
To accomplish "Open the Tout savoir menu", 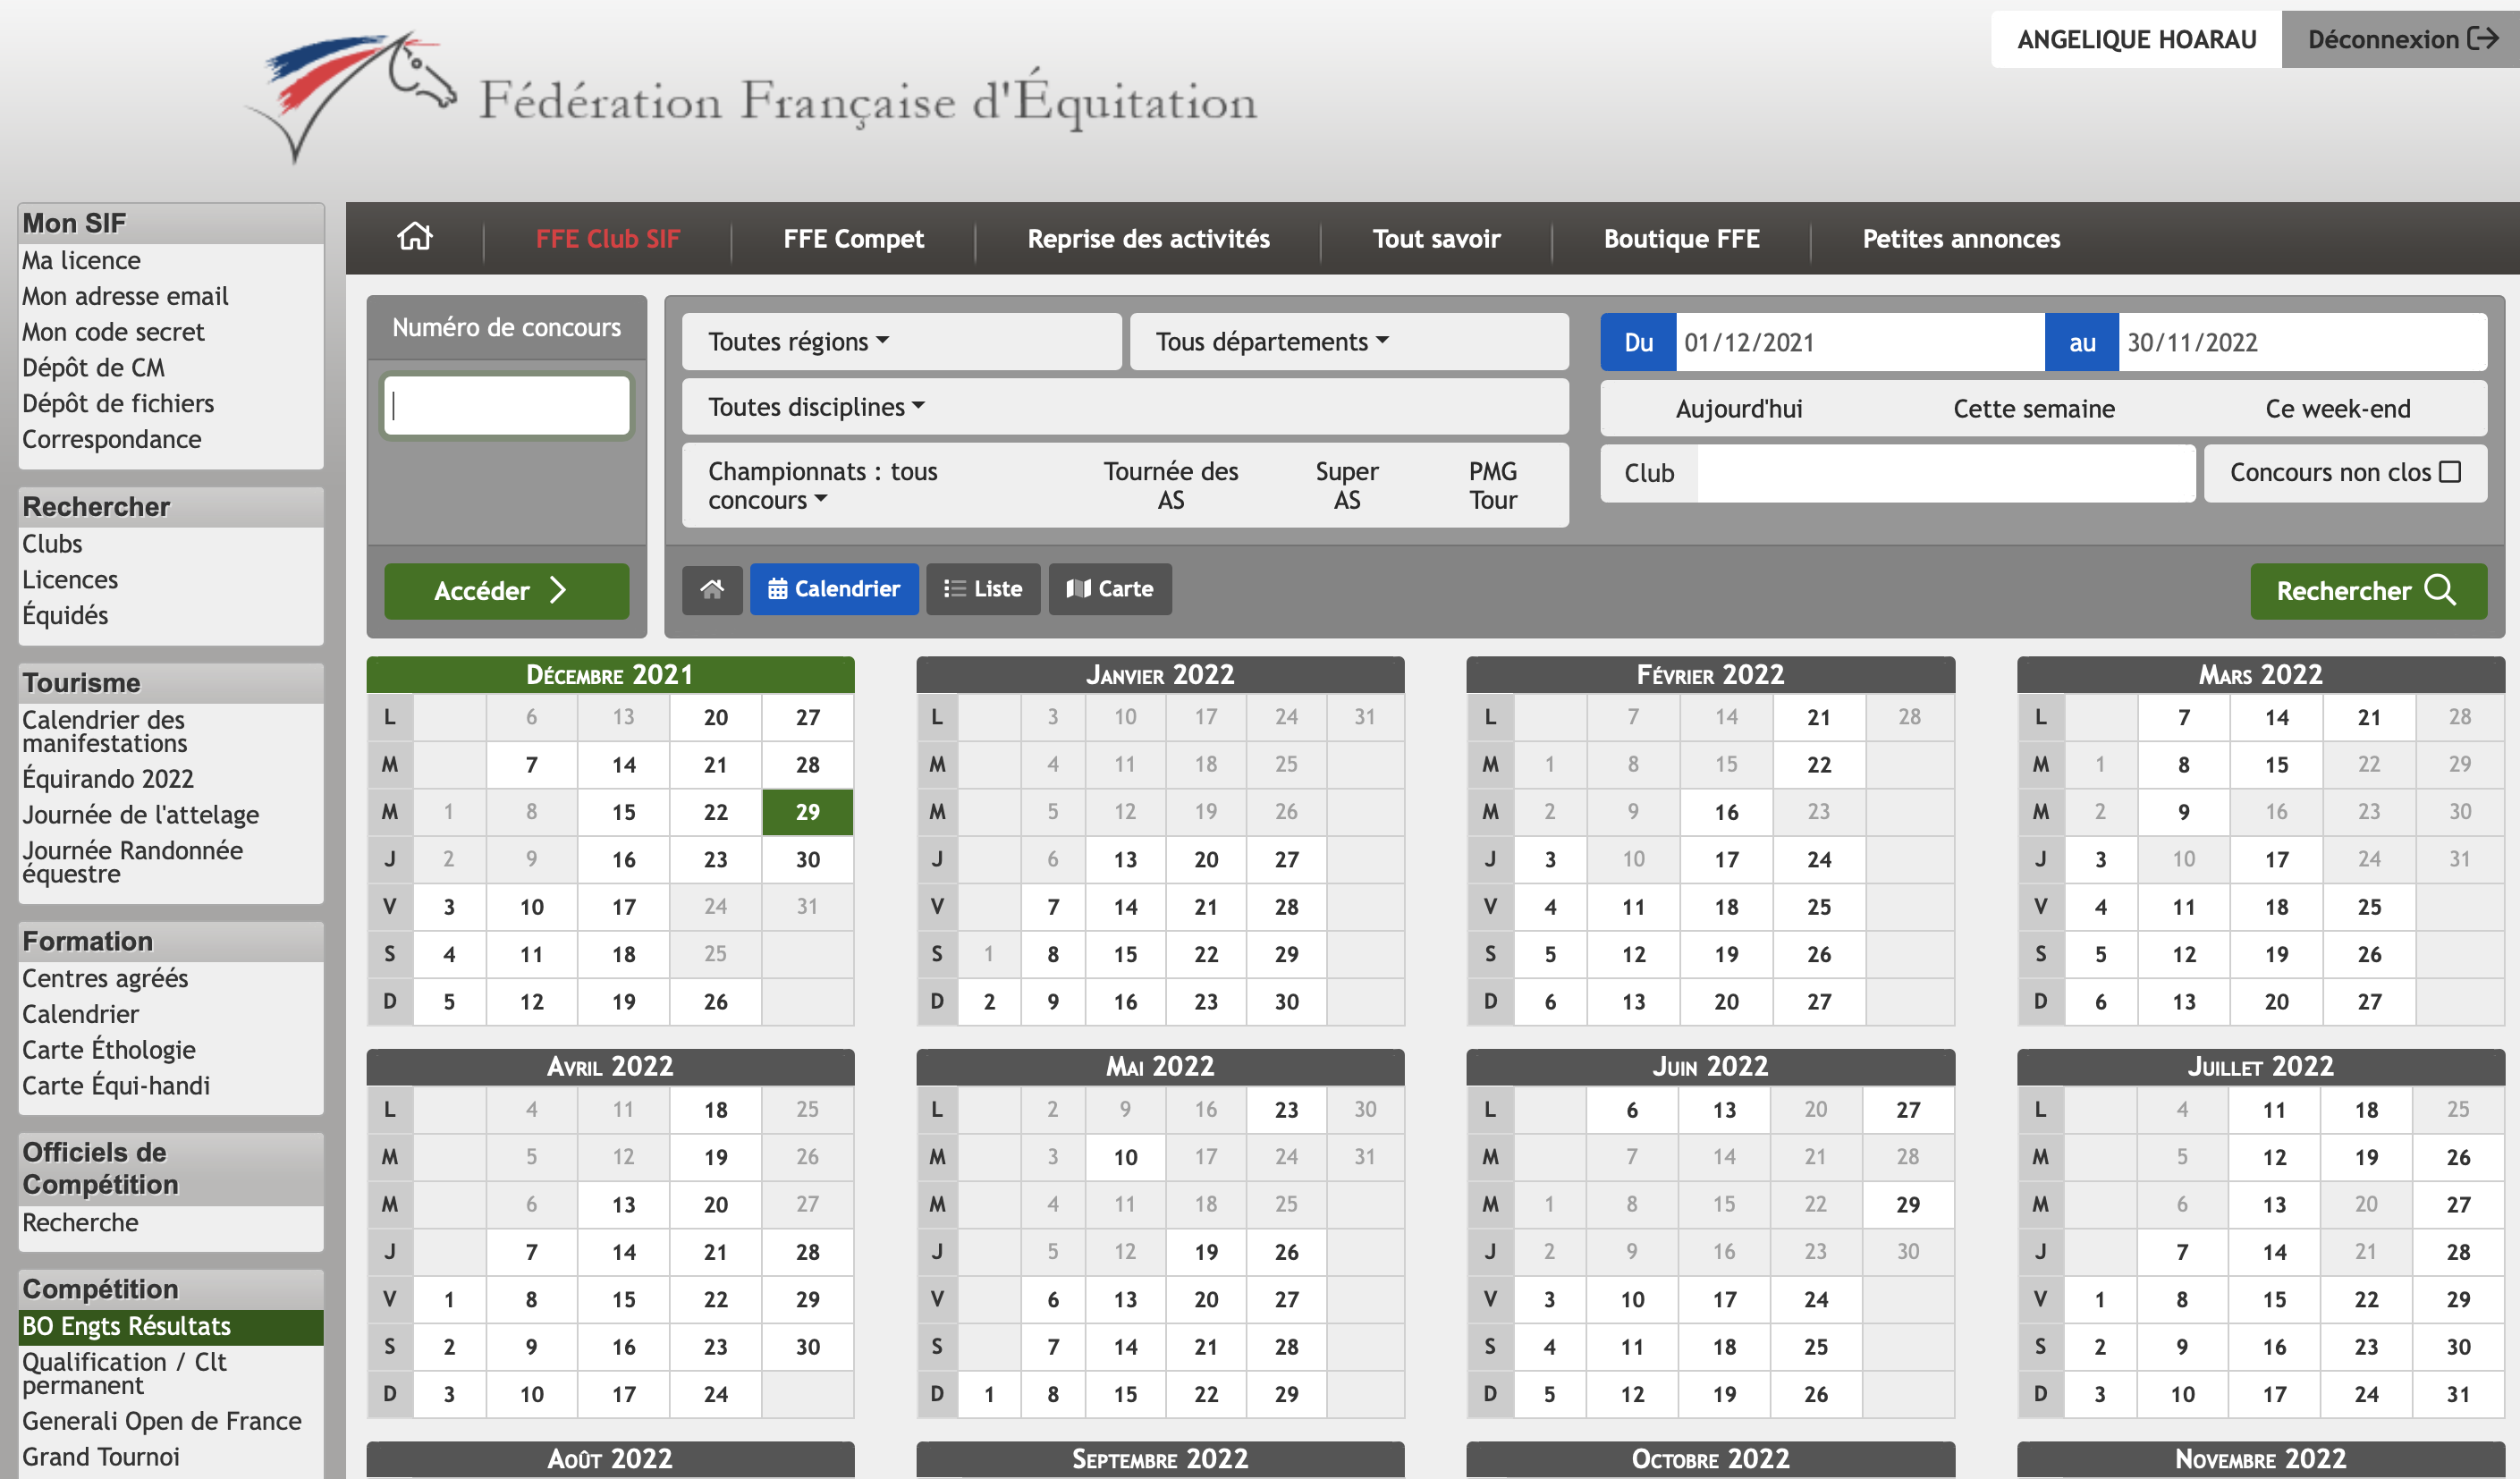I will pos(1436,238).
